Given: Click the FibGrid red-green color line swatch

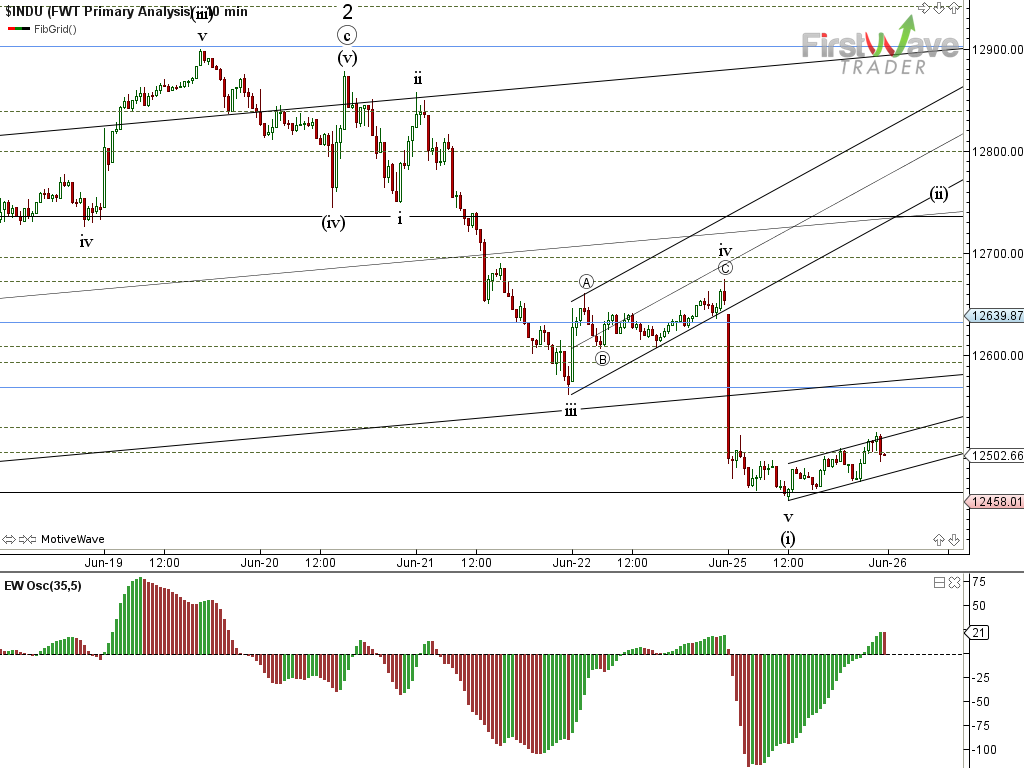Looking at the screenshot, I should (18, 28).
